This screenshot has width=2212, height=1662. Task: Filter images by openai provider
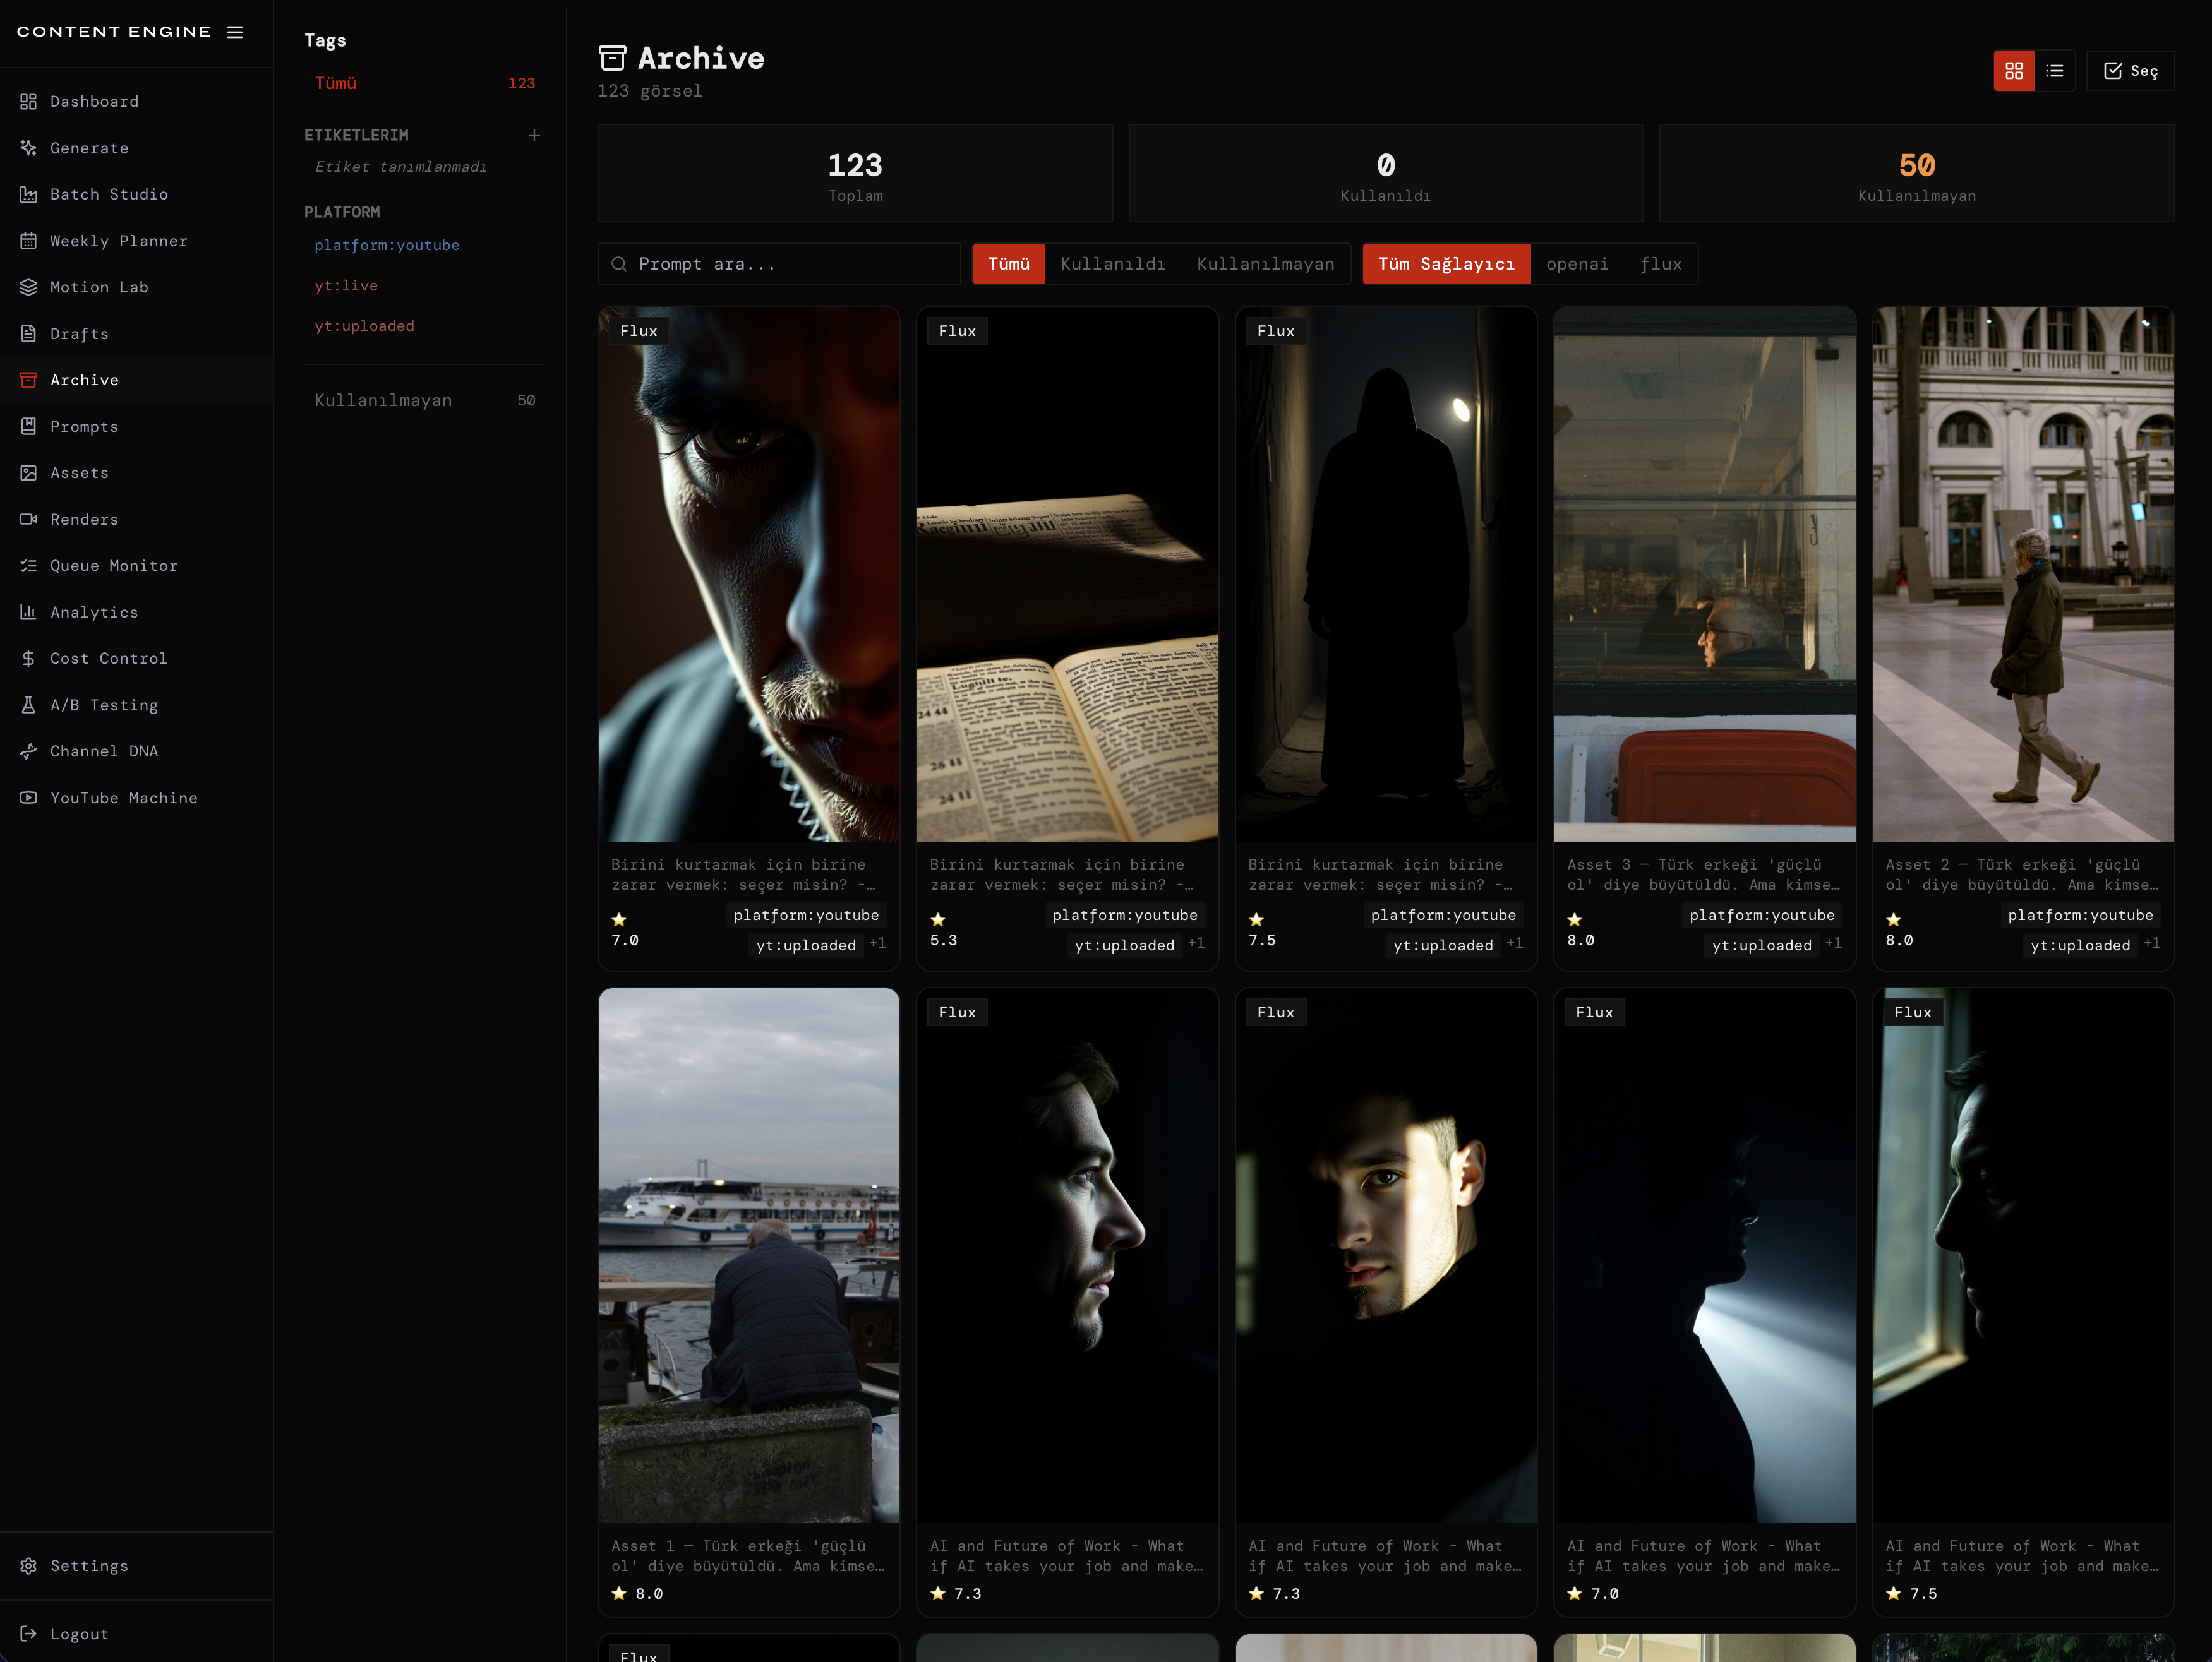coord(1577,264)
